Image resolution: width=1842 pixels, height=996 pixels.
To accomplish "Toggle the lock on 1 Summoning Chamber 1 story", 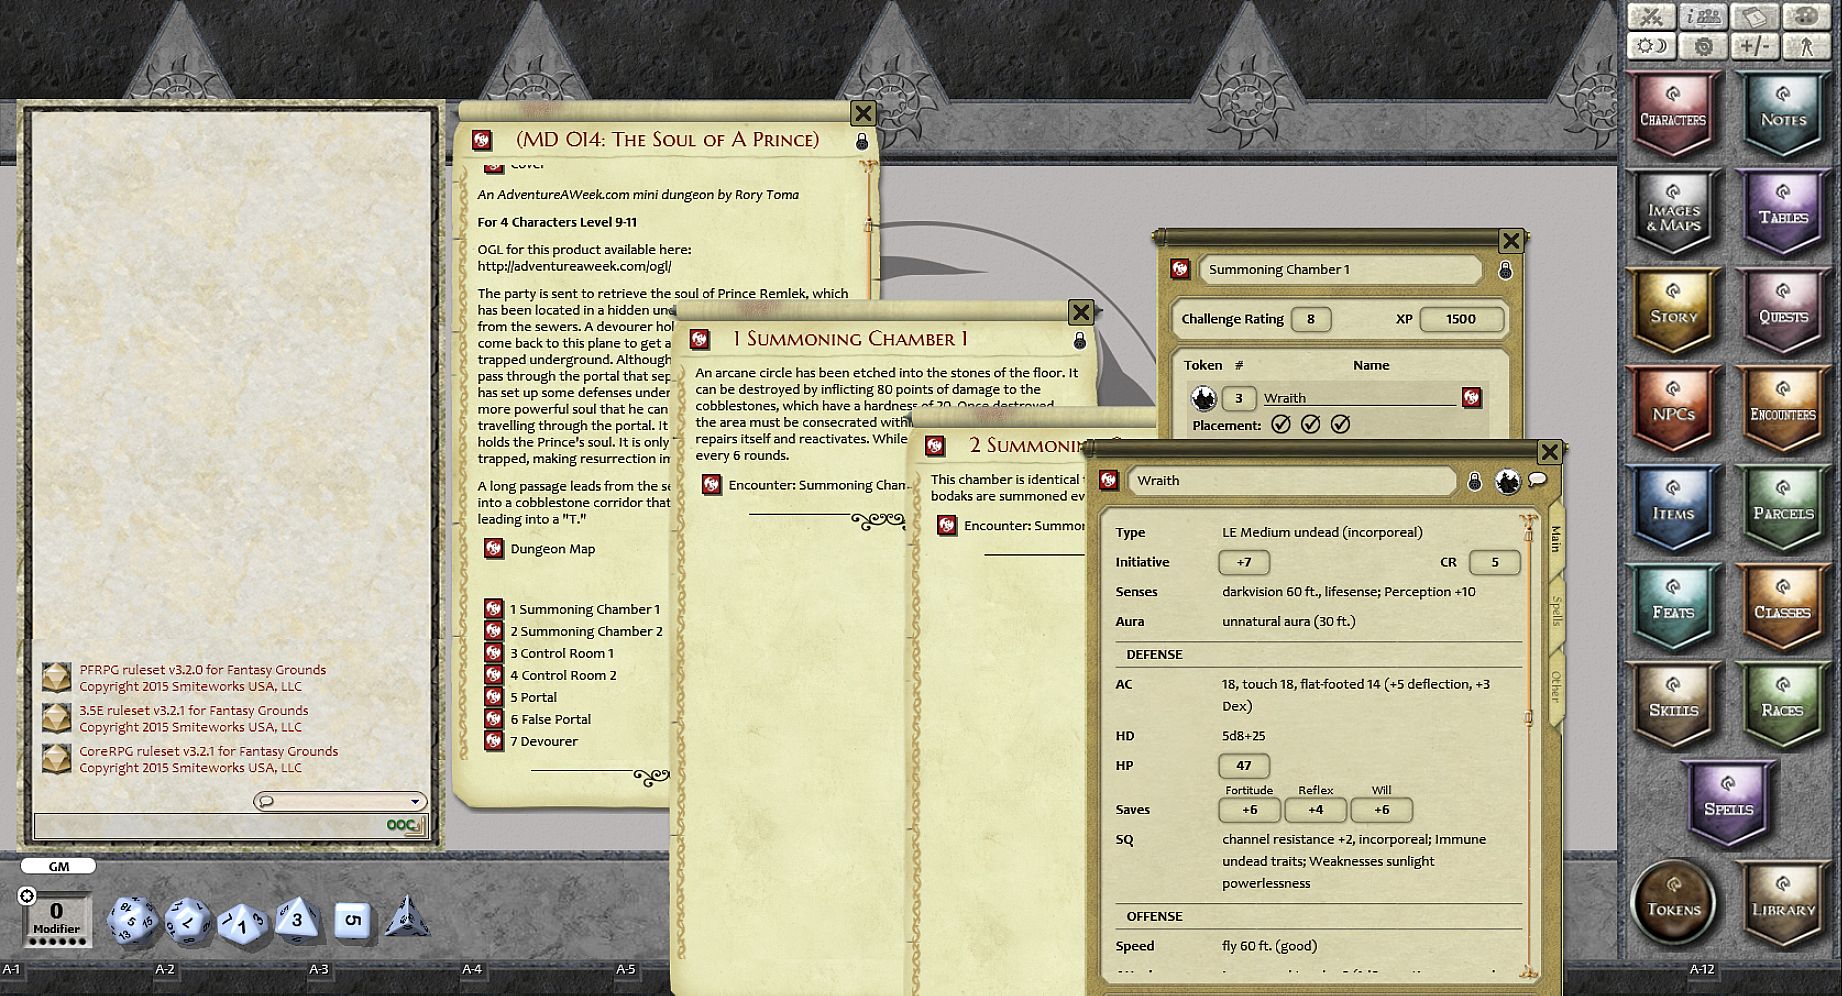I will (1079, 341).
